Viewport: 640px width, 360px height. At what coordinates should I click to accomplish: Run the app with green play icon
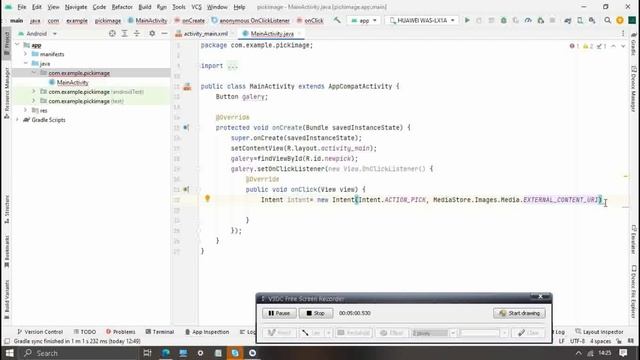[467, 20]
